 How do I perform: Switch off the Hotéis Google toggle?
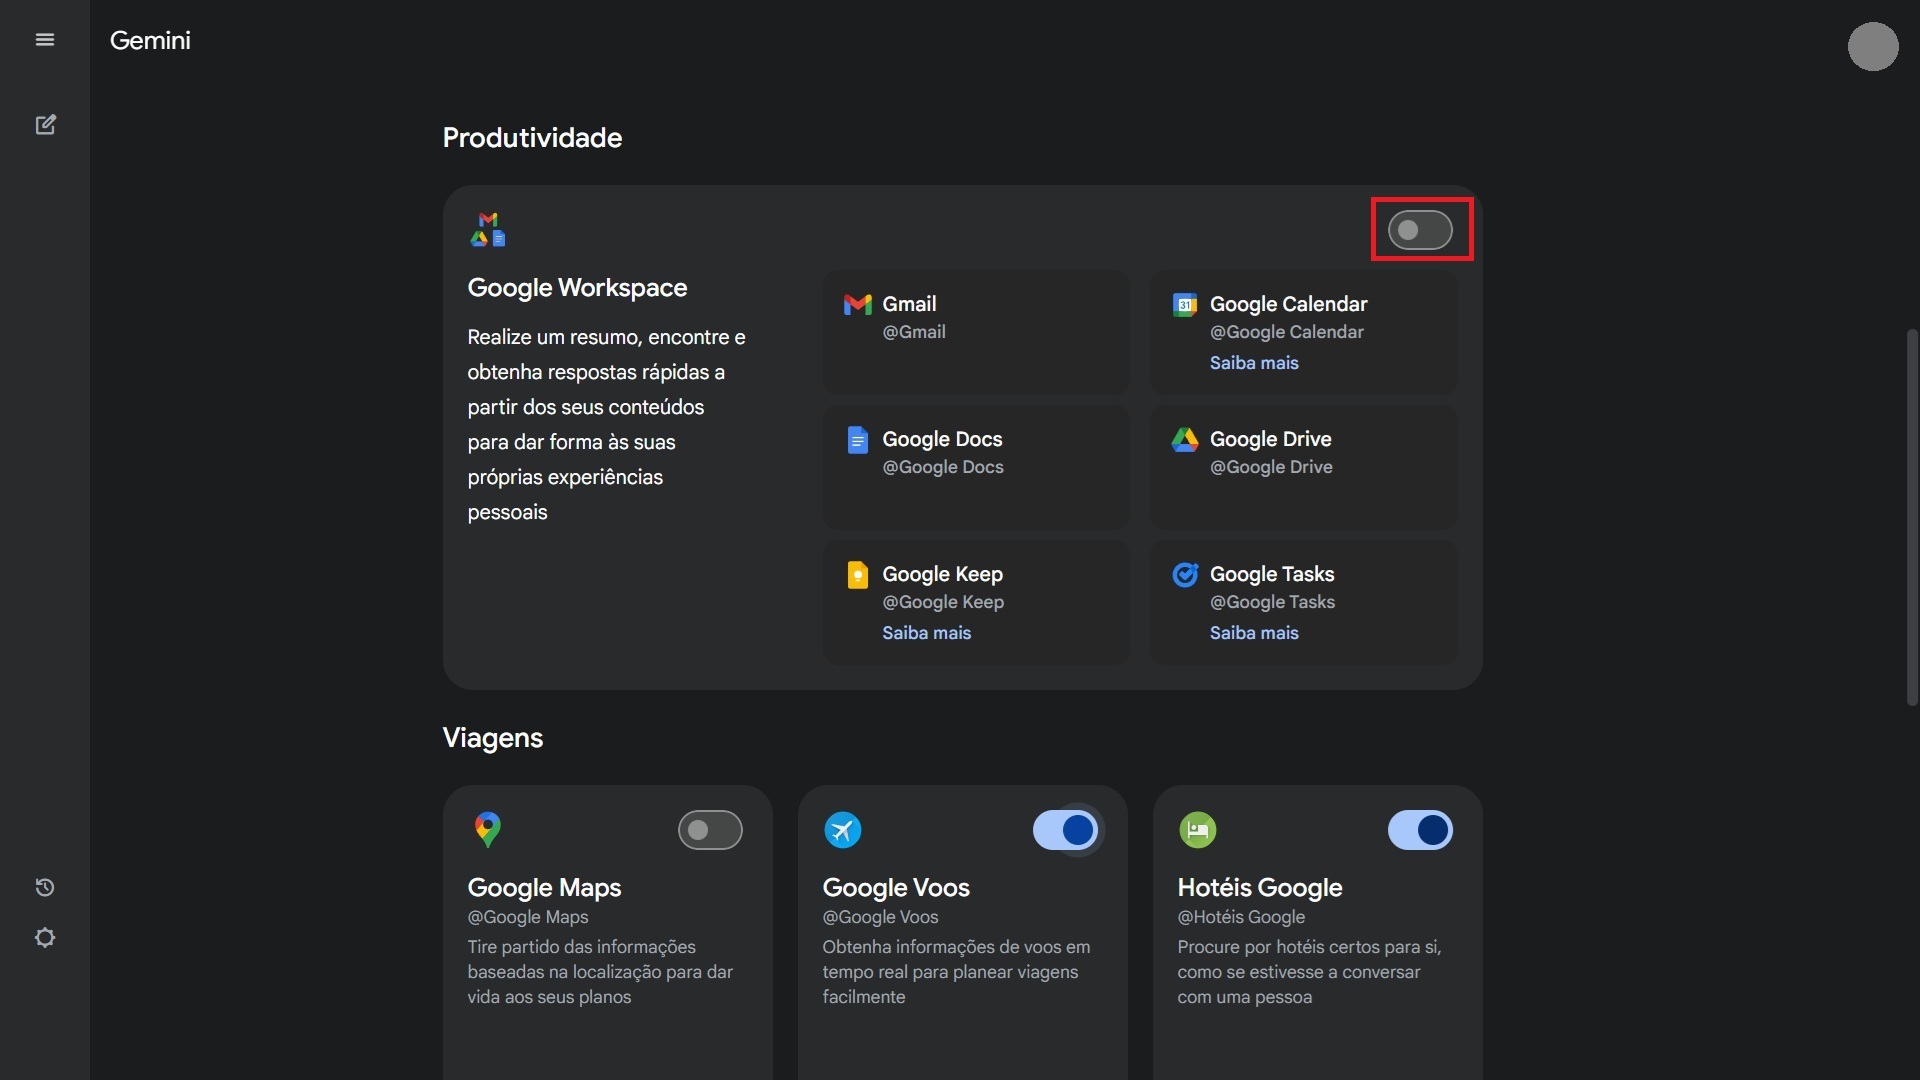(x=1420, y=830)
